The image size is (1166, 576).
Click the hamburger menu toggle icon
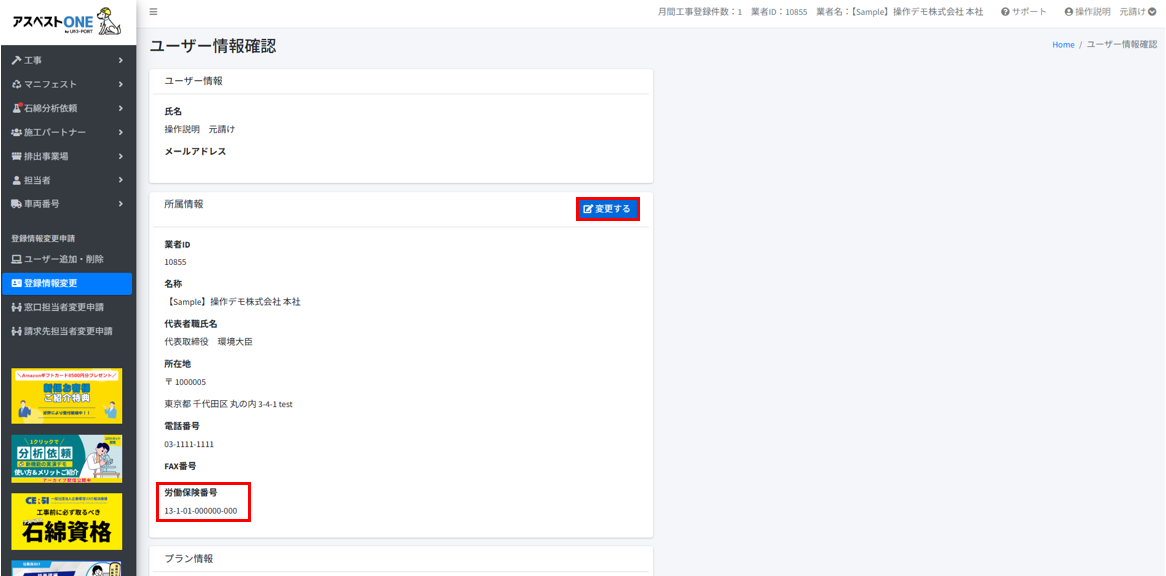(x=153, y=12)
